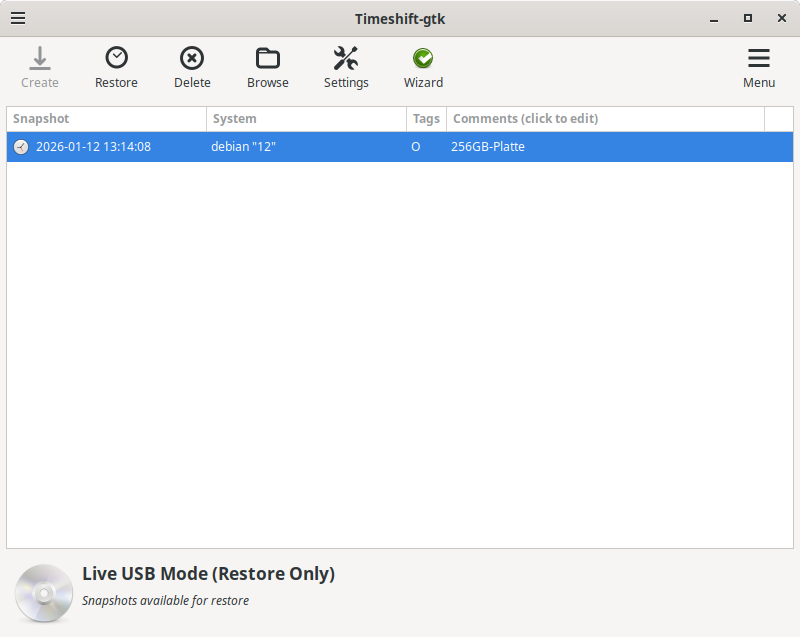The width and height of the screenshot is (800, 637).
Task: Click the Comments (click to edit) header
Action: click(x=524, y=119)
